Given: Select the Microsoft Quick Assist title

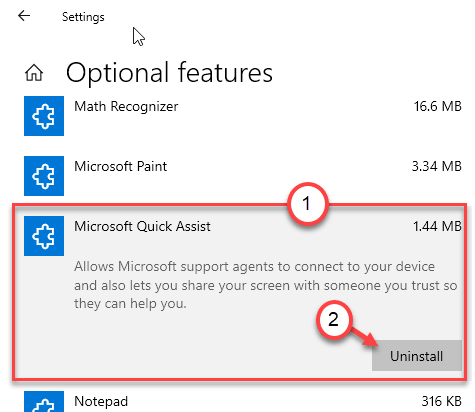Looking at the screenshot, I should [x=142, y=226].
